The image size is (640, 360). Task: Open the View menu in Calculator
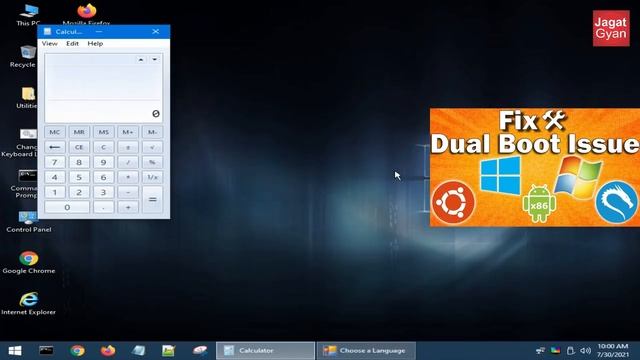(49, 43)
